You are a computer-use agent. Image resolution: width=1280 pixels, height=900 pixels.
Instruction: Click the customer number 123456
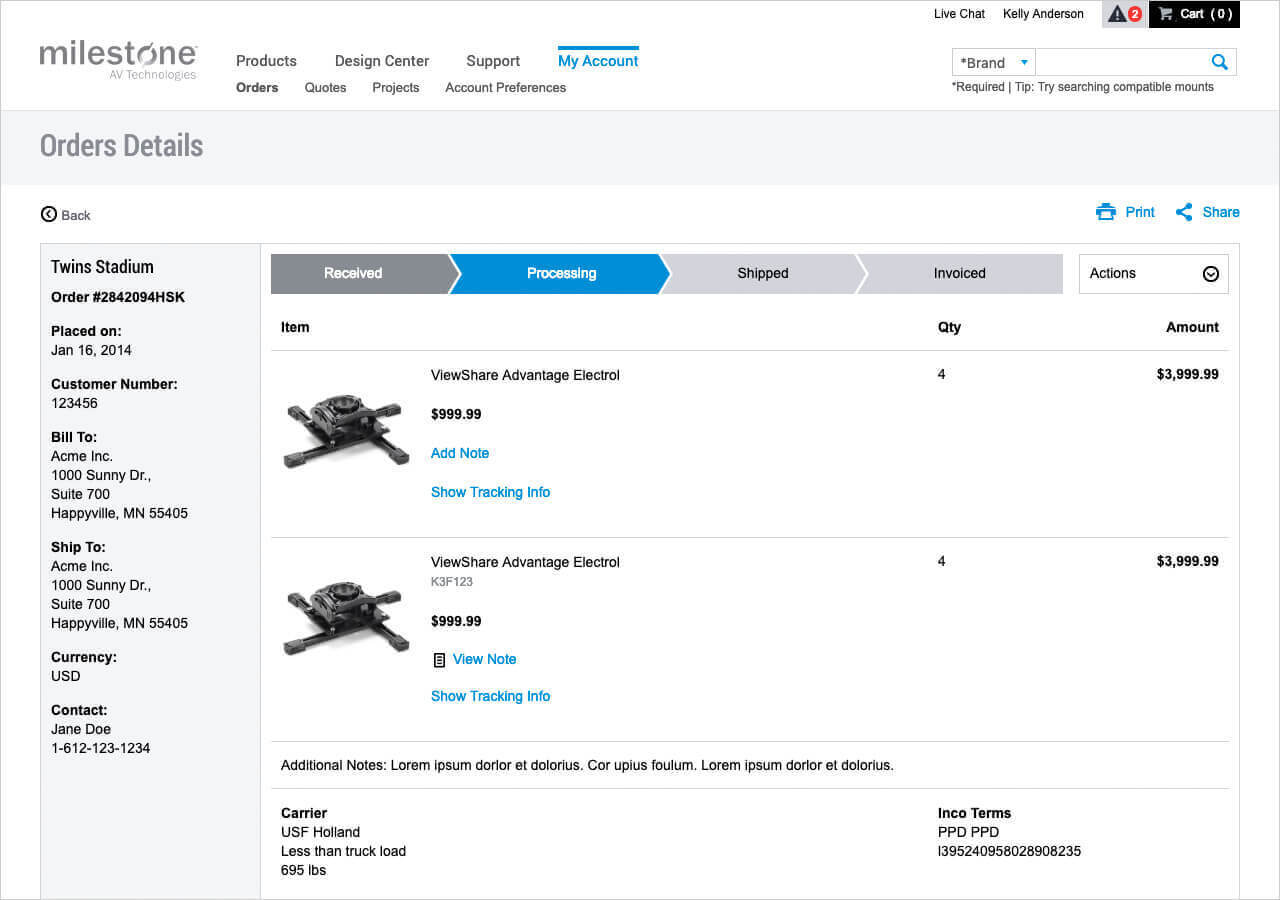click(x=74, y=403)
